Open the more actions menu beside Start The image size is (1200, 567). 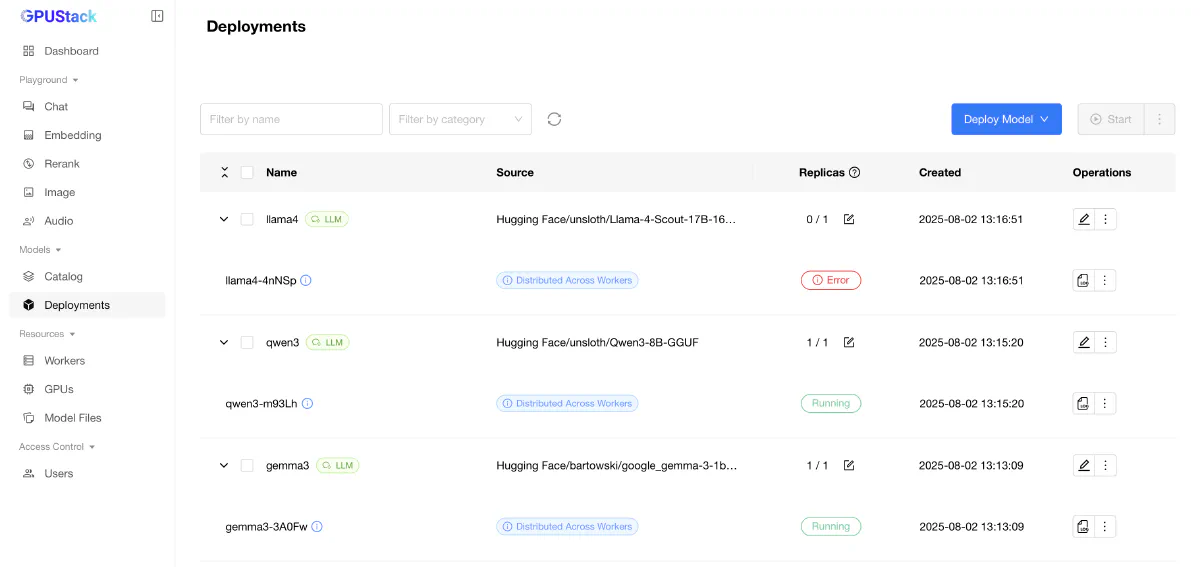pos(1159,119)
